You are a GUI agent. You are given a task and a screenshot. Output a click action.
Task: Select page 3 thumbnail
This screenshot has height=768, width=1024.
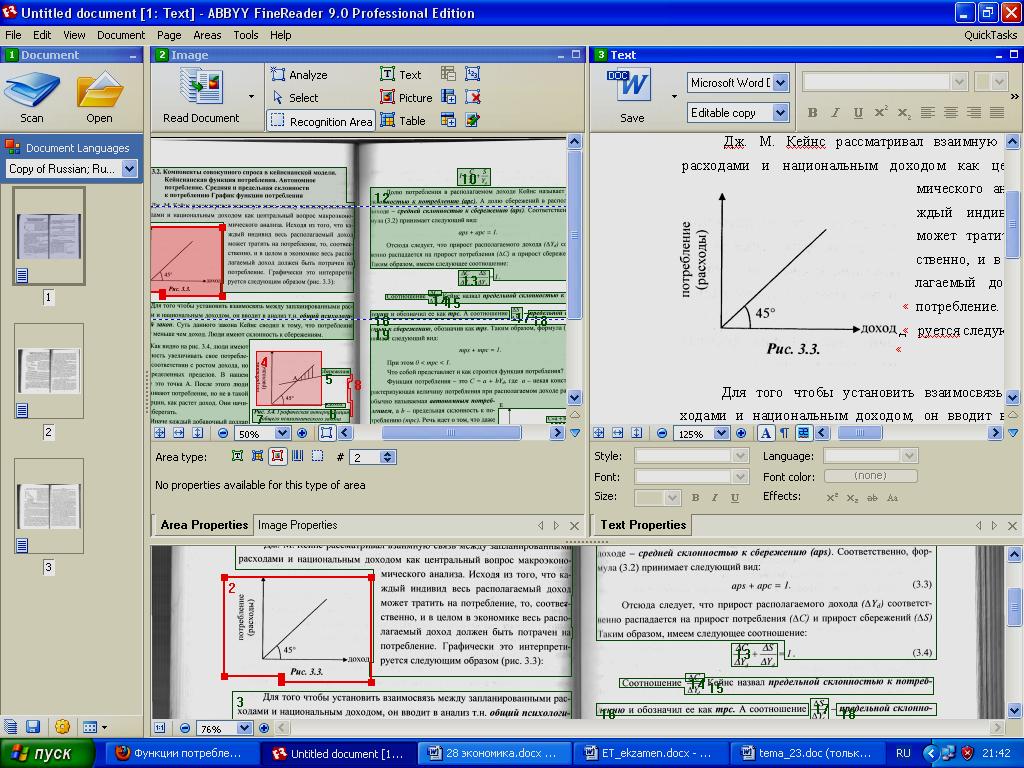pos(49,506)
